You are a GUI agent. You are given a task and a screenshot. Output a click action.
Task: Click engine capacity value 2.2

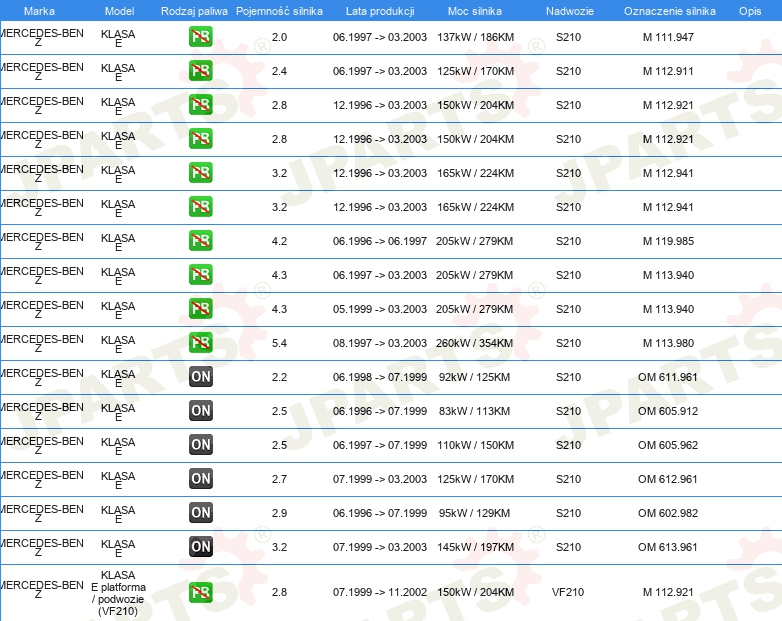pyautogui.click(x=279, y=377)
